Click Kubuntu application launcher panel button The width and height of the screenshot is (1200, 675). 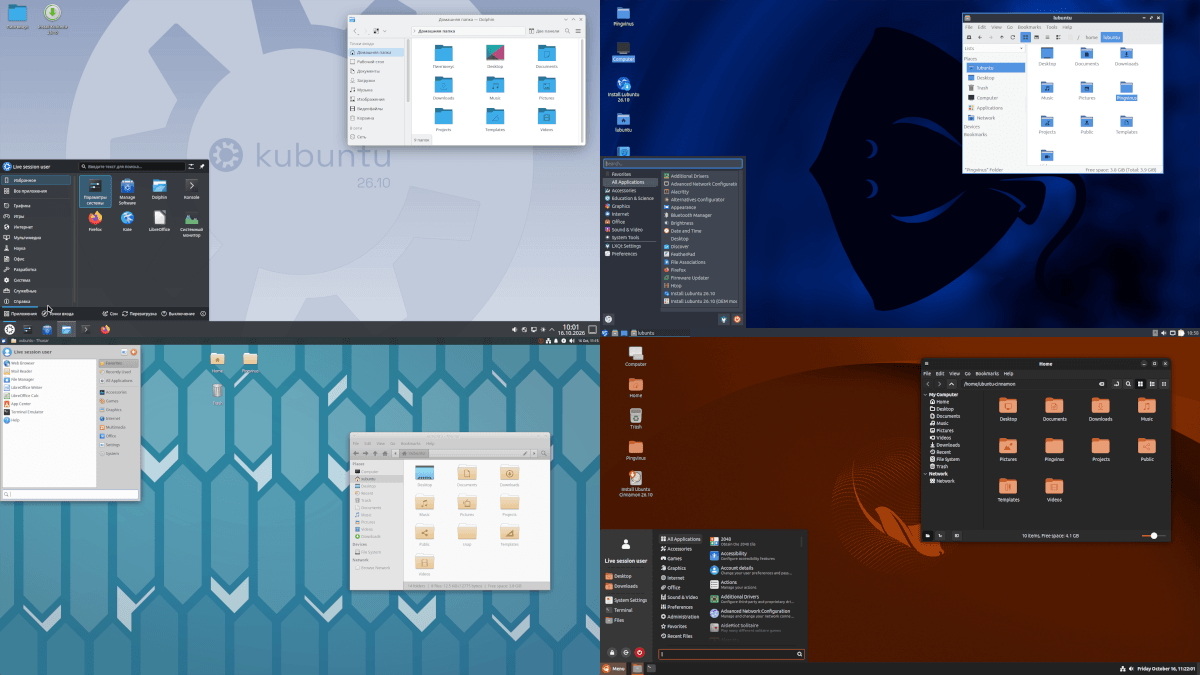(x=10, y=329)
